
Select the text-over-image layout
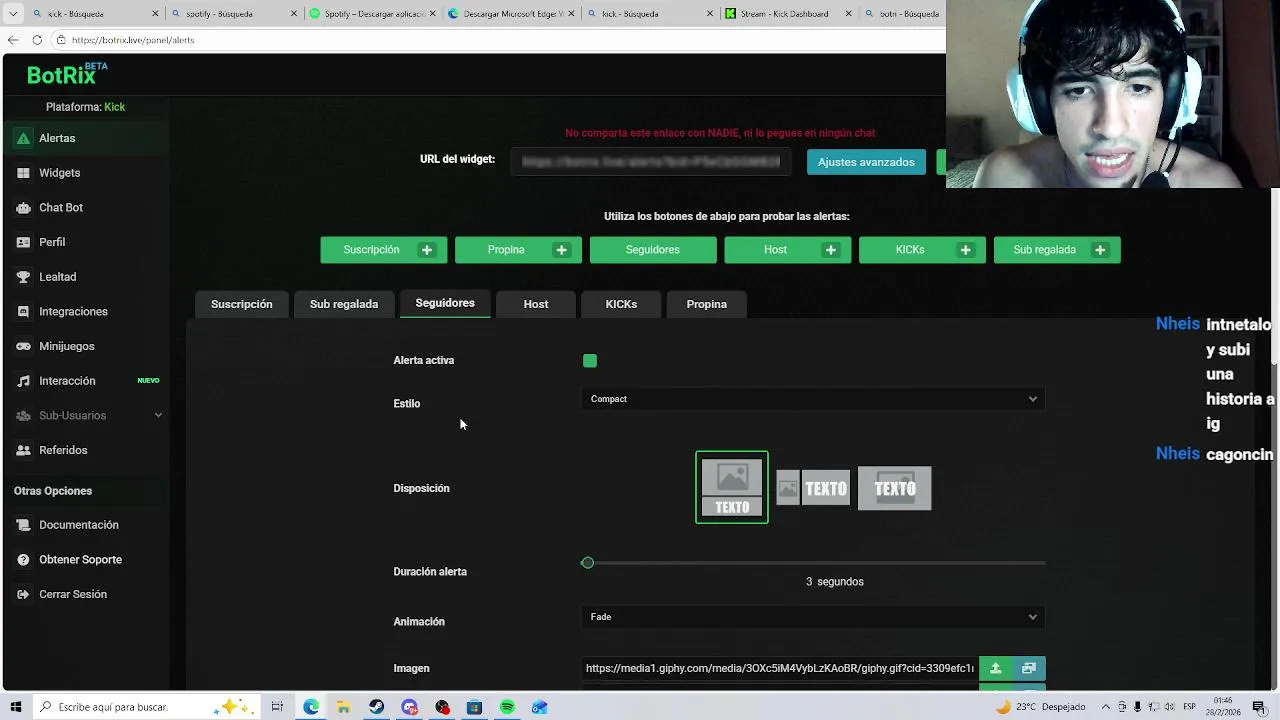coord(895,488)
